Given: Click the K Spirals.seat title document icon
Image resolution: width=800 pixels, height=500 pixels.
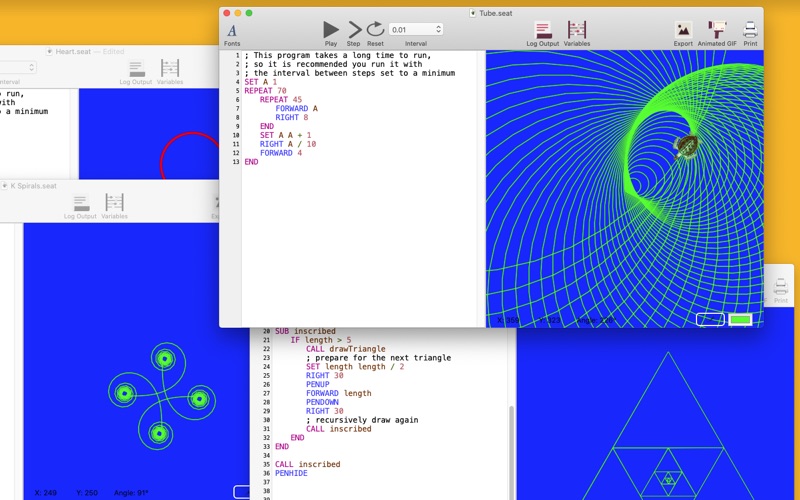Looking at the screenshot, I should (x=5, y=186).
